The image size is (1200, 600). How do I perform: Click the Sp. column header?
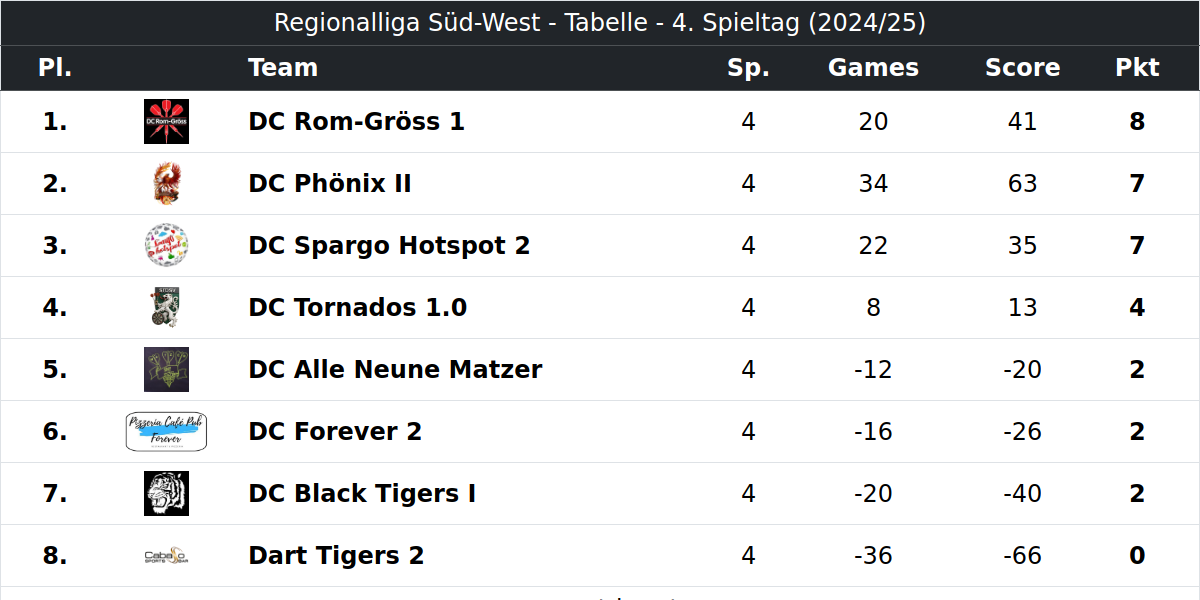click(x=748, y=68)
